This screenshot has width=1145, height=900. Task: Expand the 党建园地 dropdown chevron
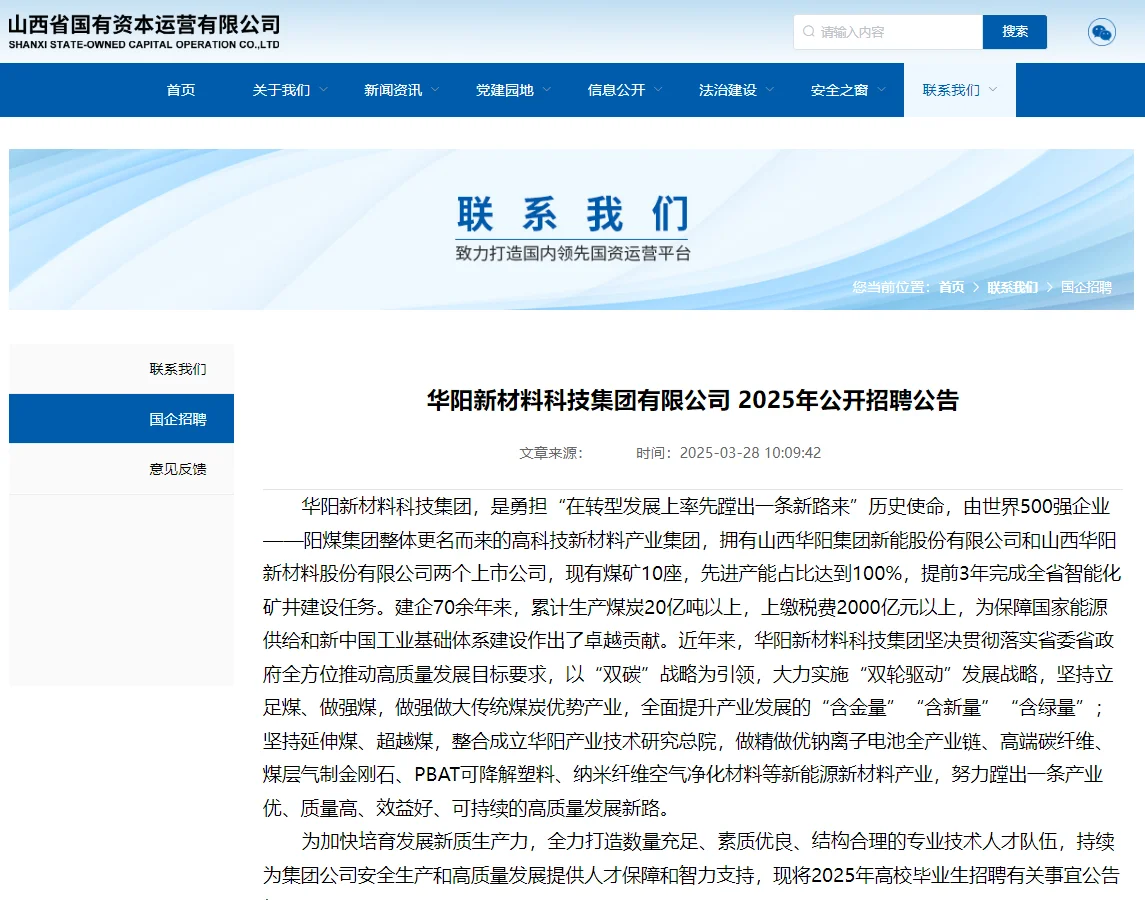point(547,89)
